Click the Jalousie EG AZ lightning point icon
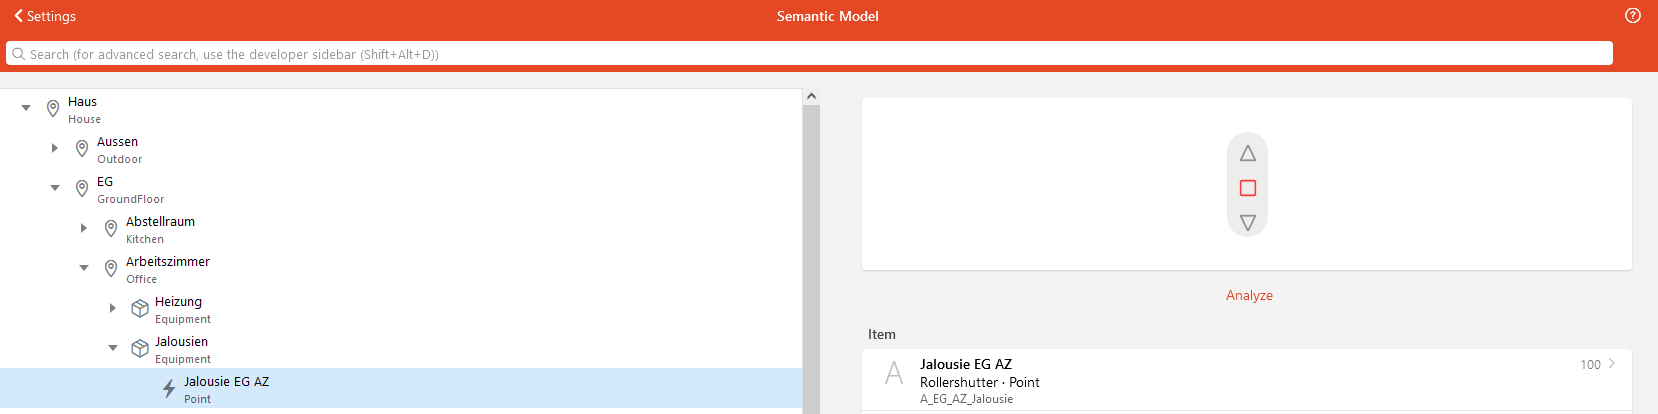 tap(169, 389)
